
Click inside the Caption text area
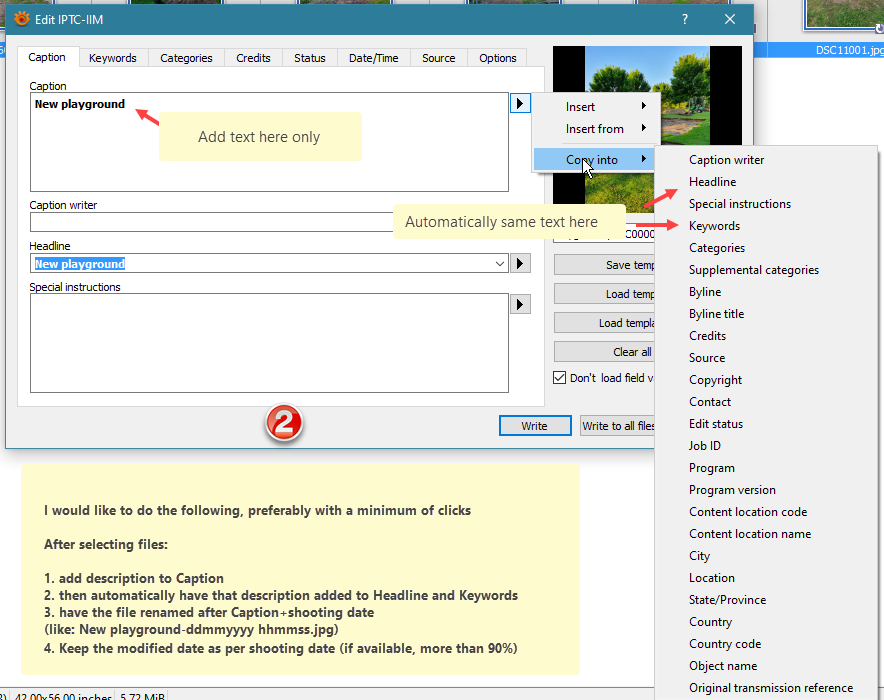click(269, 142)
